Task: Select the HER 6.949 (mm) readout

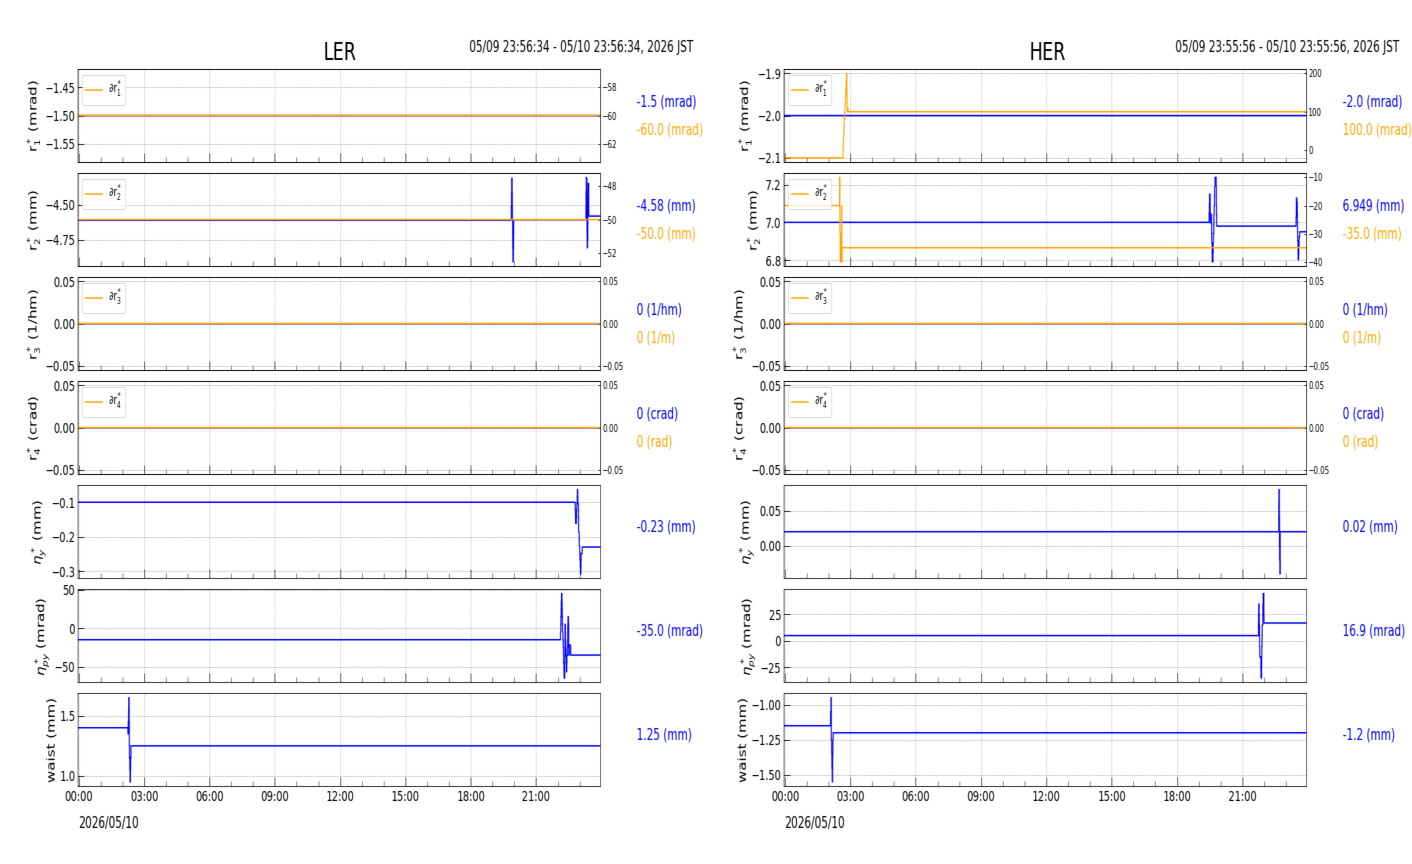Action: pos(1373,206)
